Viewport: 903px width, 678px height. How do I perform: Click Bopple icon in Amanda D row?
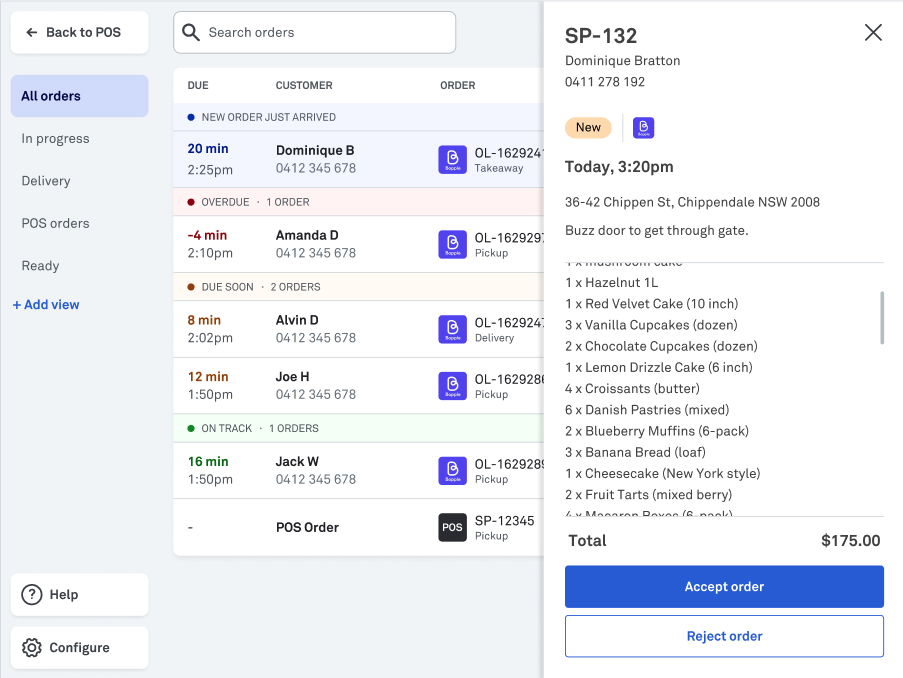(x=453, y=244)
